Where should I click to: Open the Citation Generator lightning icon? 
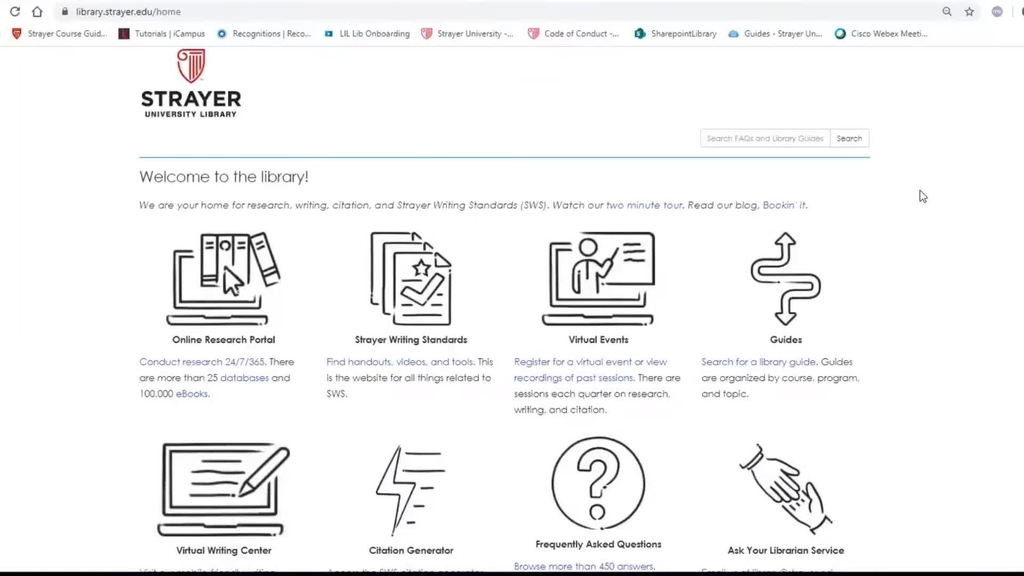click(x=410, y=489)
